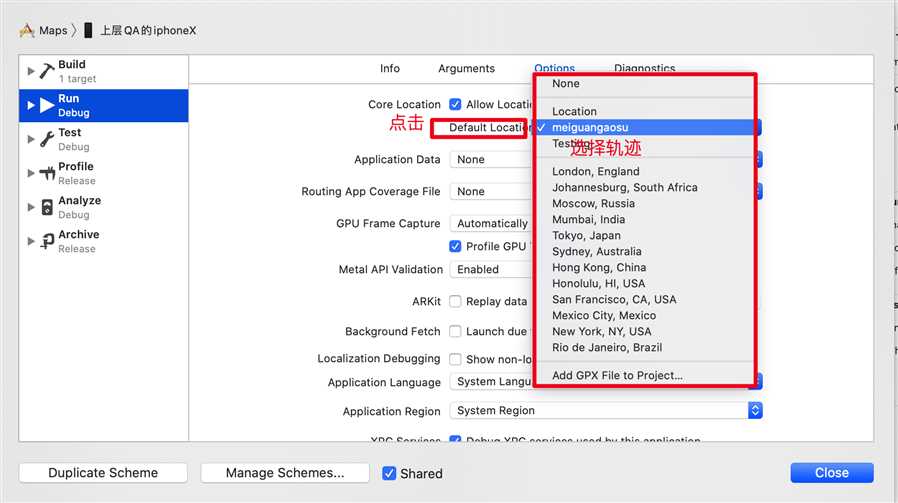Select the Profile Release scheme action
The width and height of the screenshot is (898, 503).
[104, 173]
